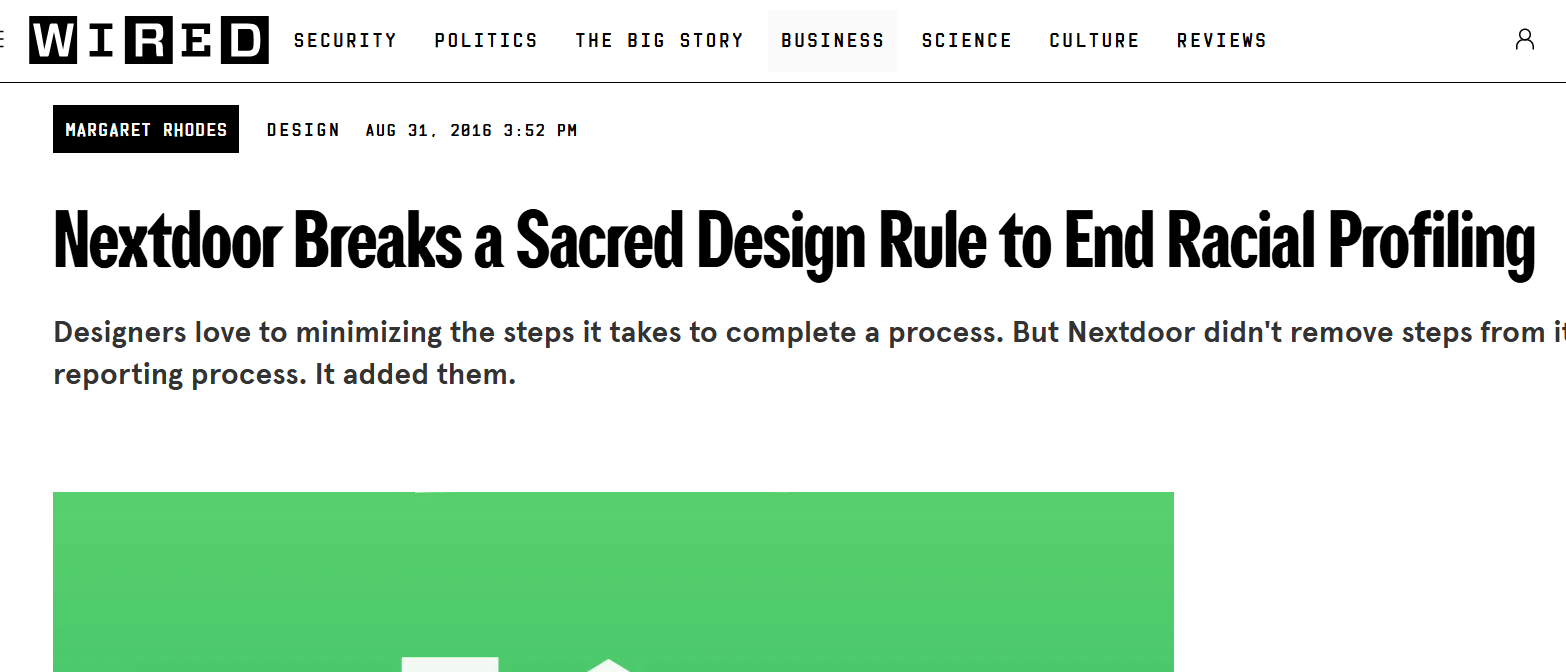
Task: Click the Margaret Rhodes author tag
Action: (x=146, y=130)
